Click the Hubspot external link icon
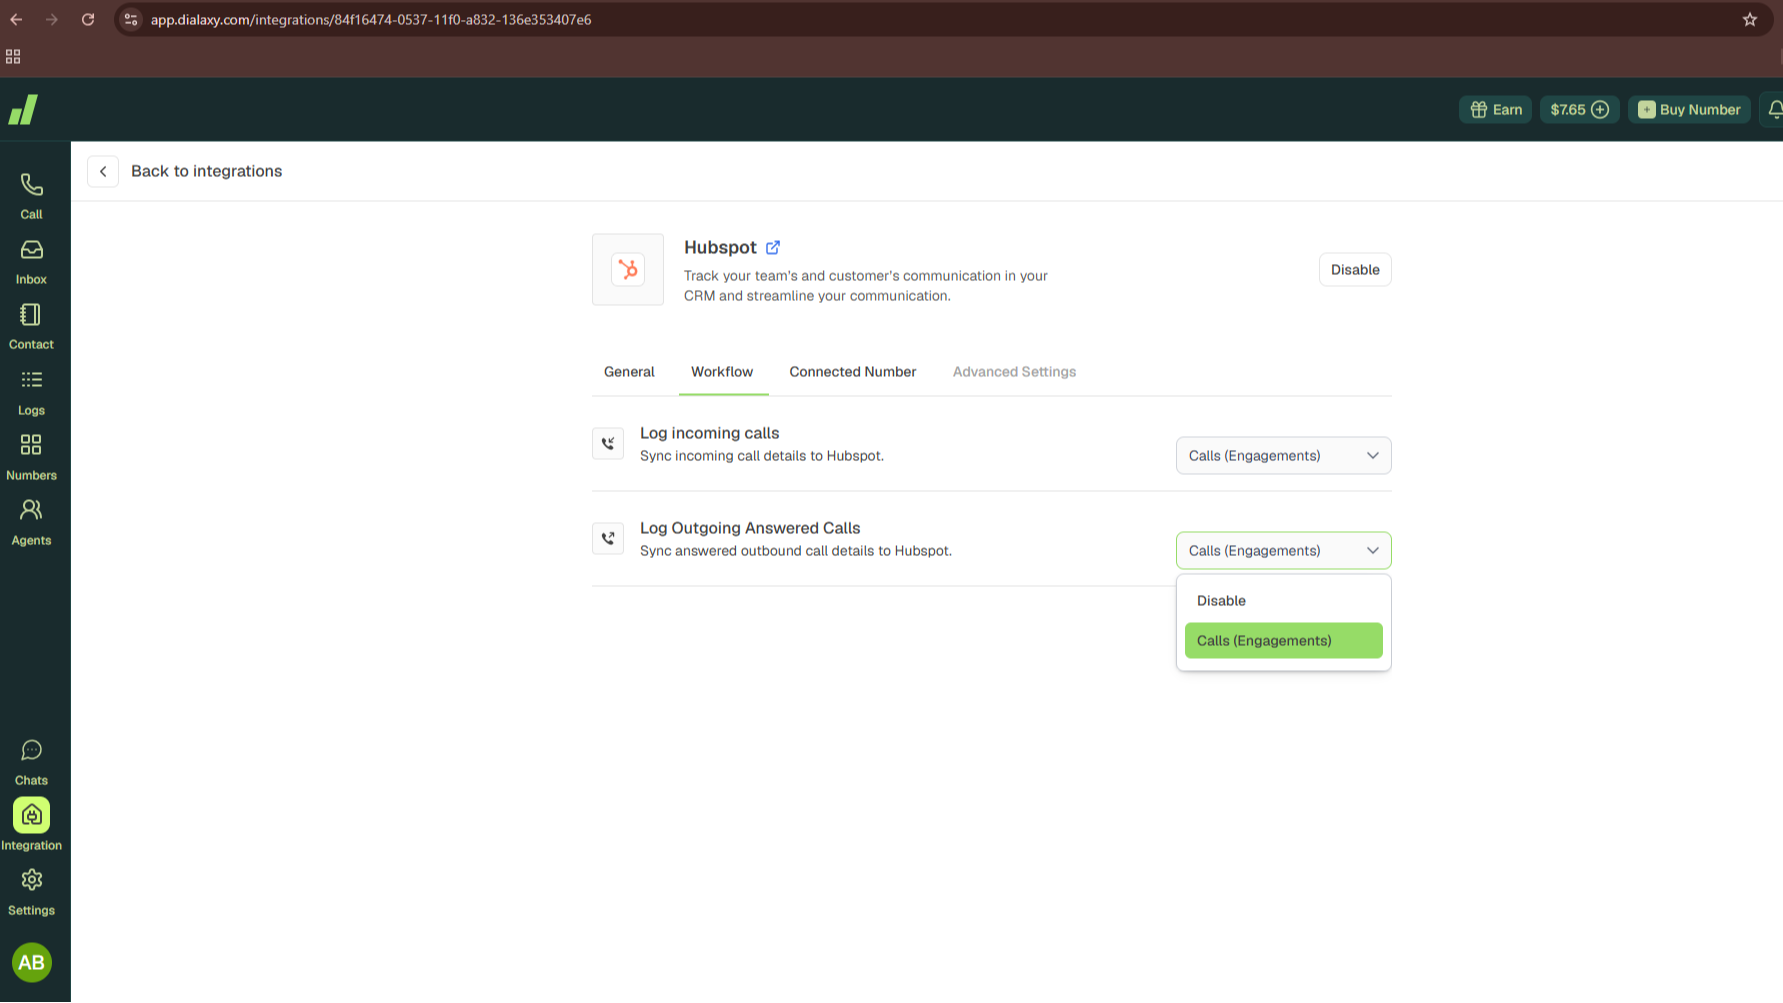The image size is (1783, 1003). point(773,247)
